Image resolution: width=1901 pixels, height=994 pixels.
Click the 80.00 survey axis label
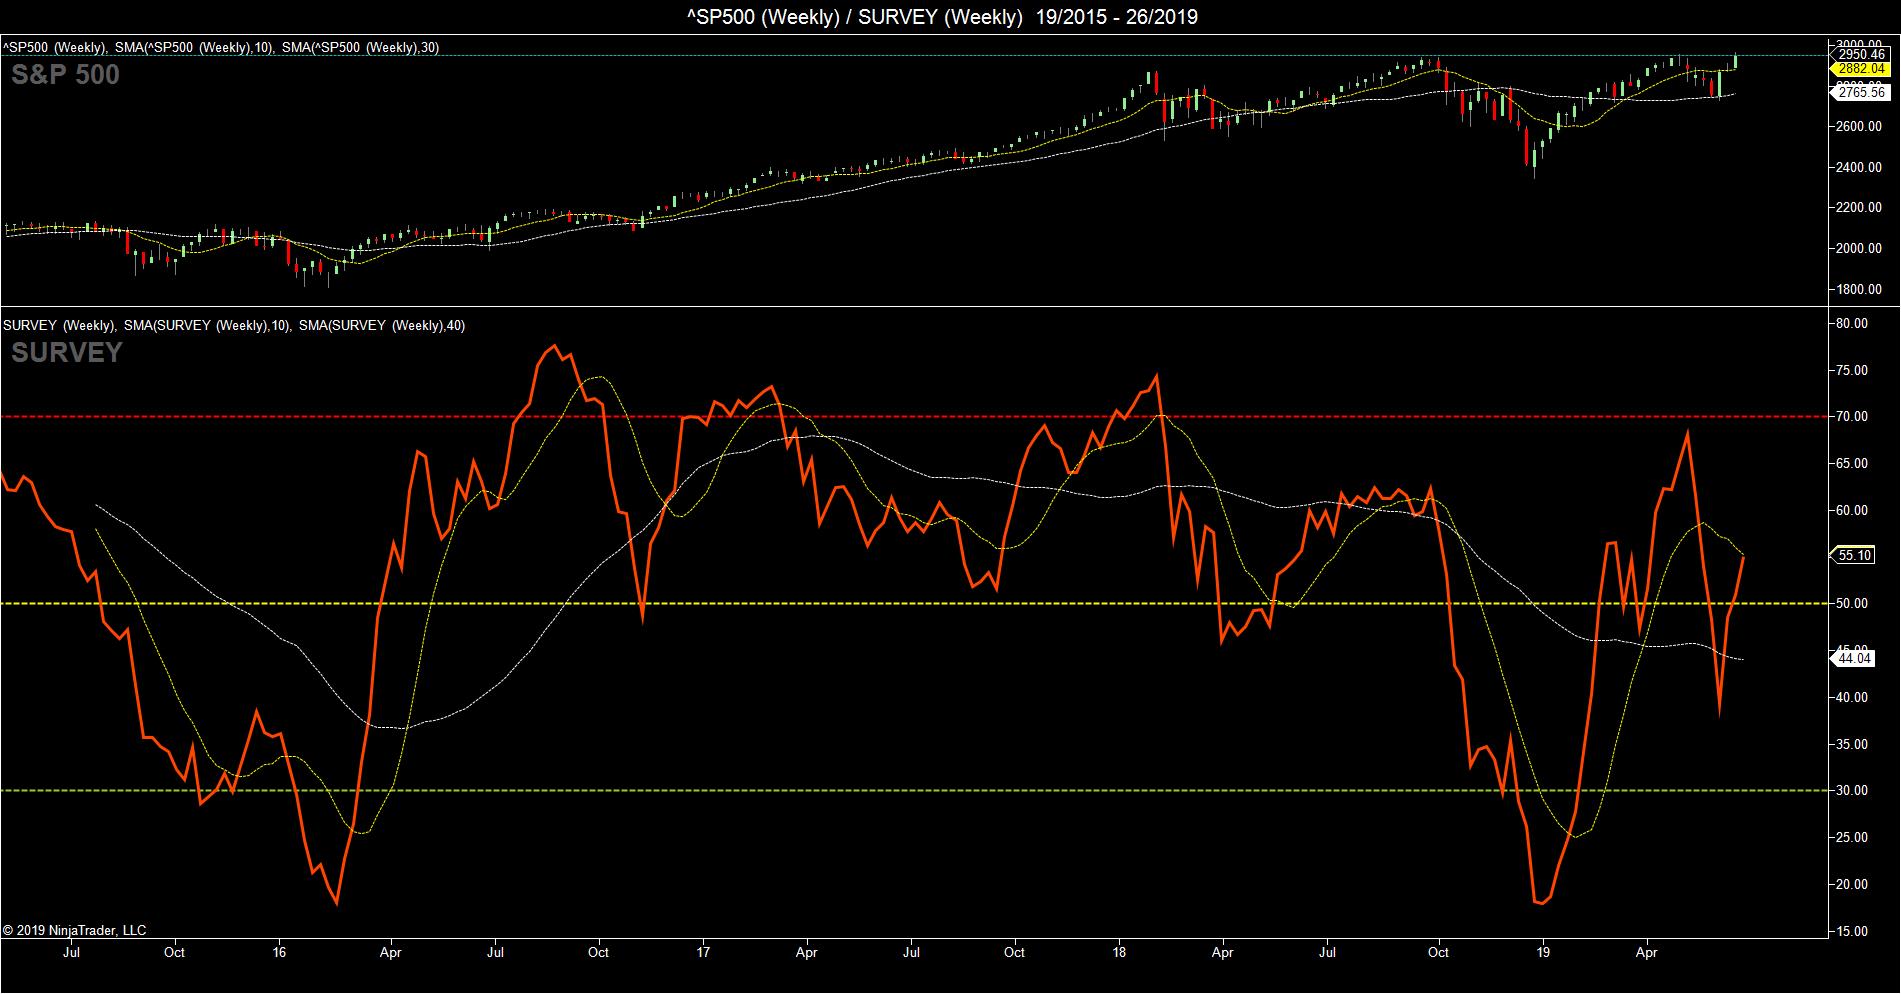[1853, 323]
